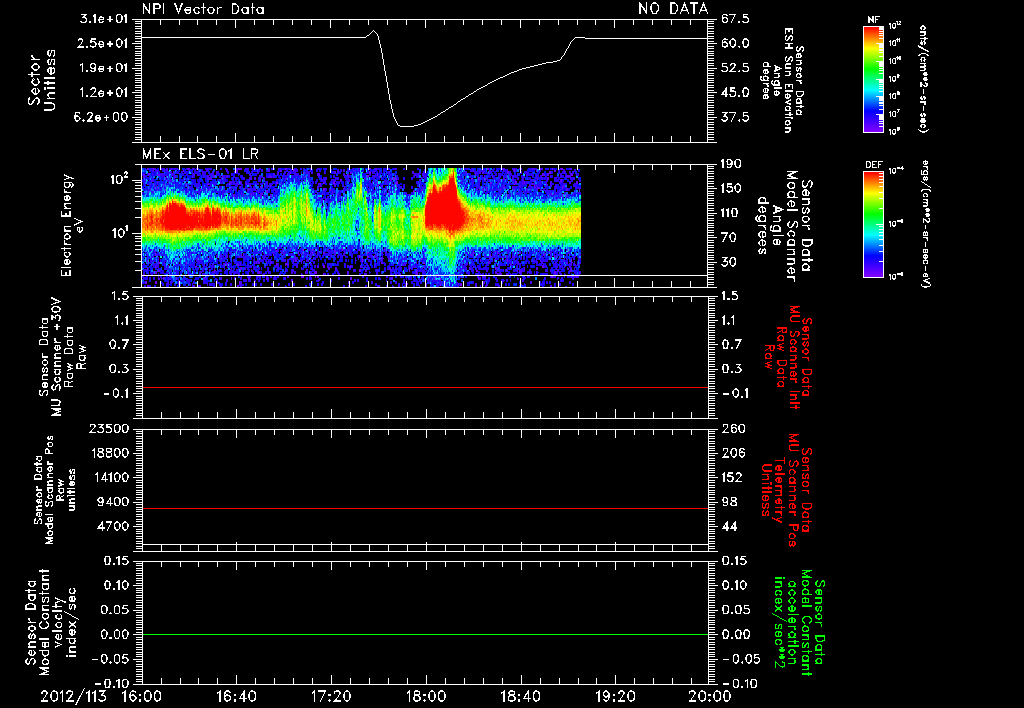Click the 'NO DATA' label
The image size is (1024, 708).
(673, 8)
